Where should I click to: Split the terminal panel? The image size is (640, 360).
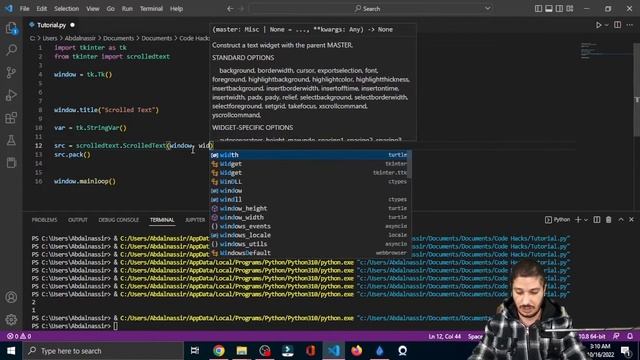pos(597,220)
